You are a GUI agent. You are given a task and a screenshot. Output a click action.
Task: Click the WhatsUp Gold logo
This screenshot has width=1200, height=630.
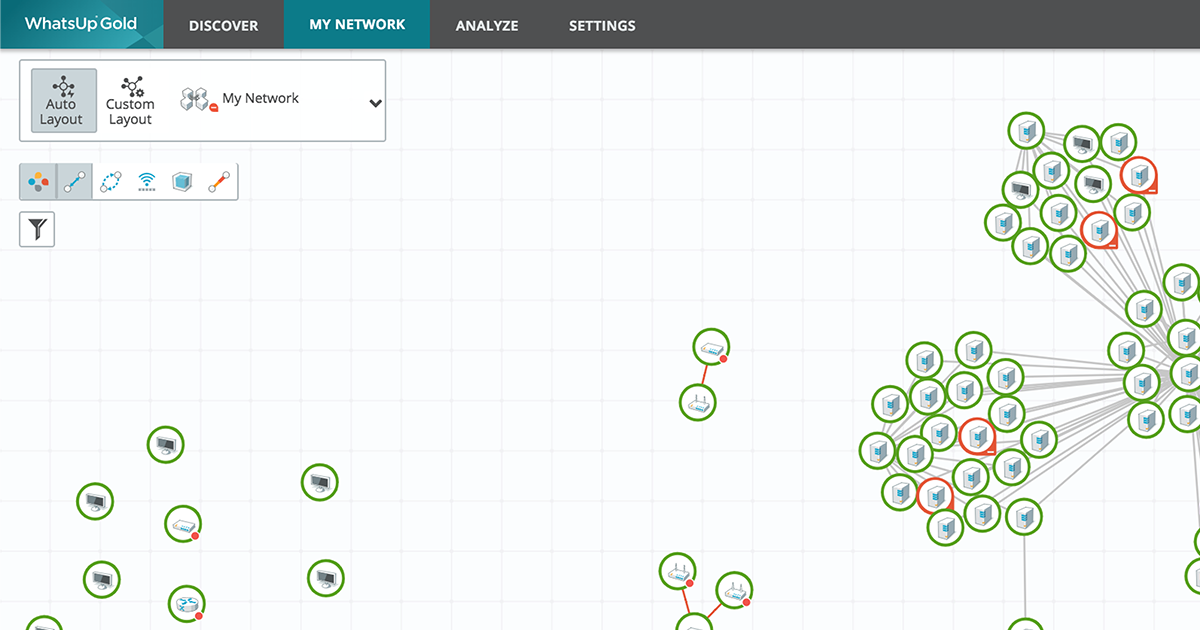click(81, 24)
